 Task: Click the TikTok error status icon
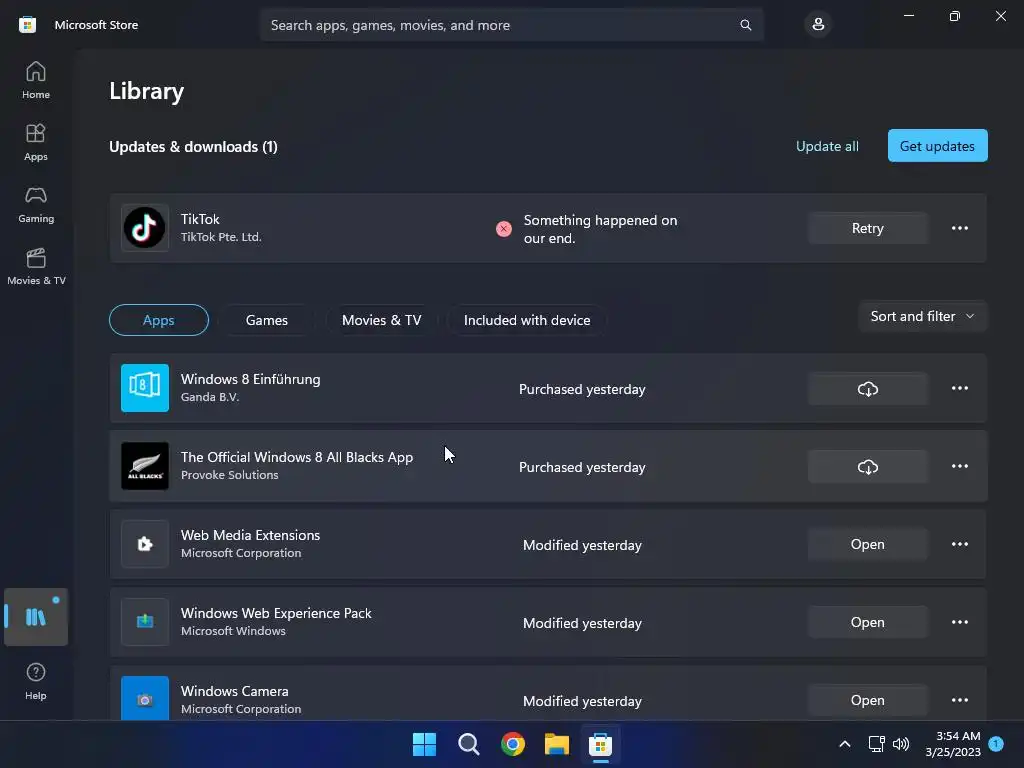click(x=504, y=229)
